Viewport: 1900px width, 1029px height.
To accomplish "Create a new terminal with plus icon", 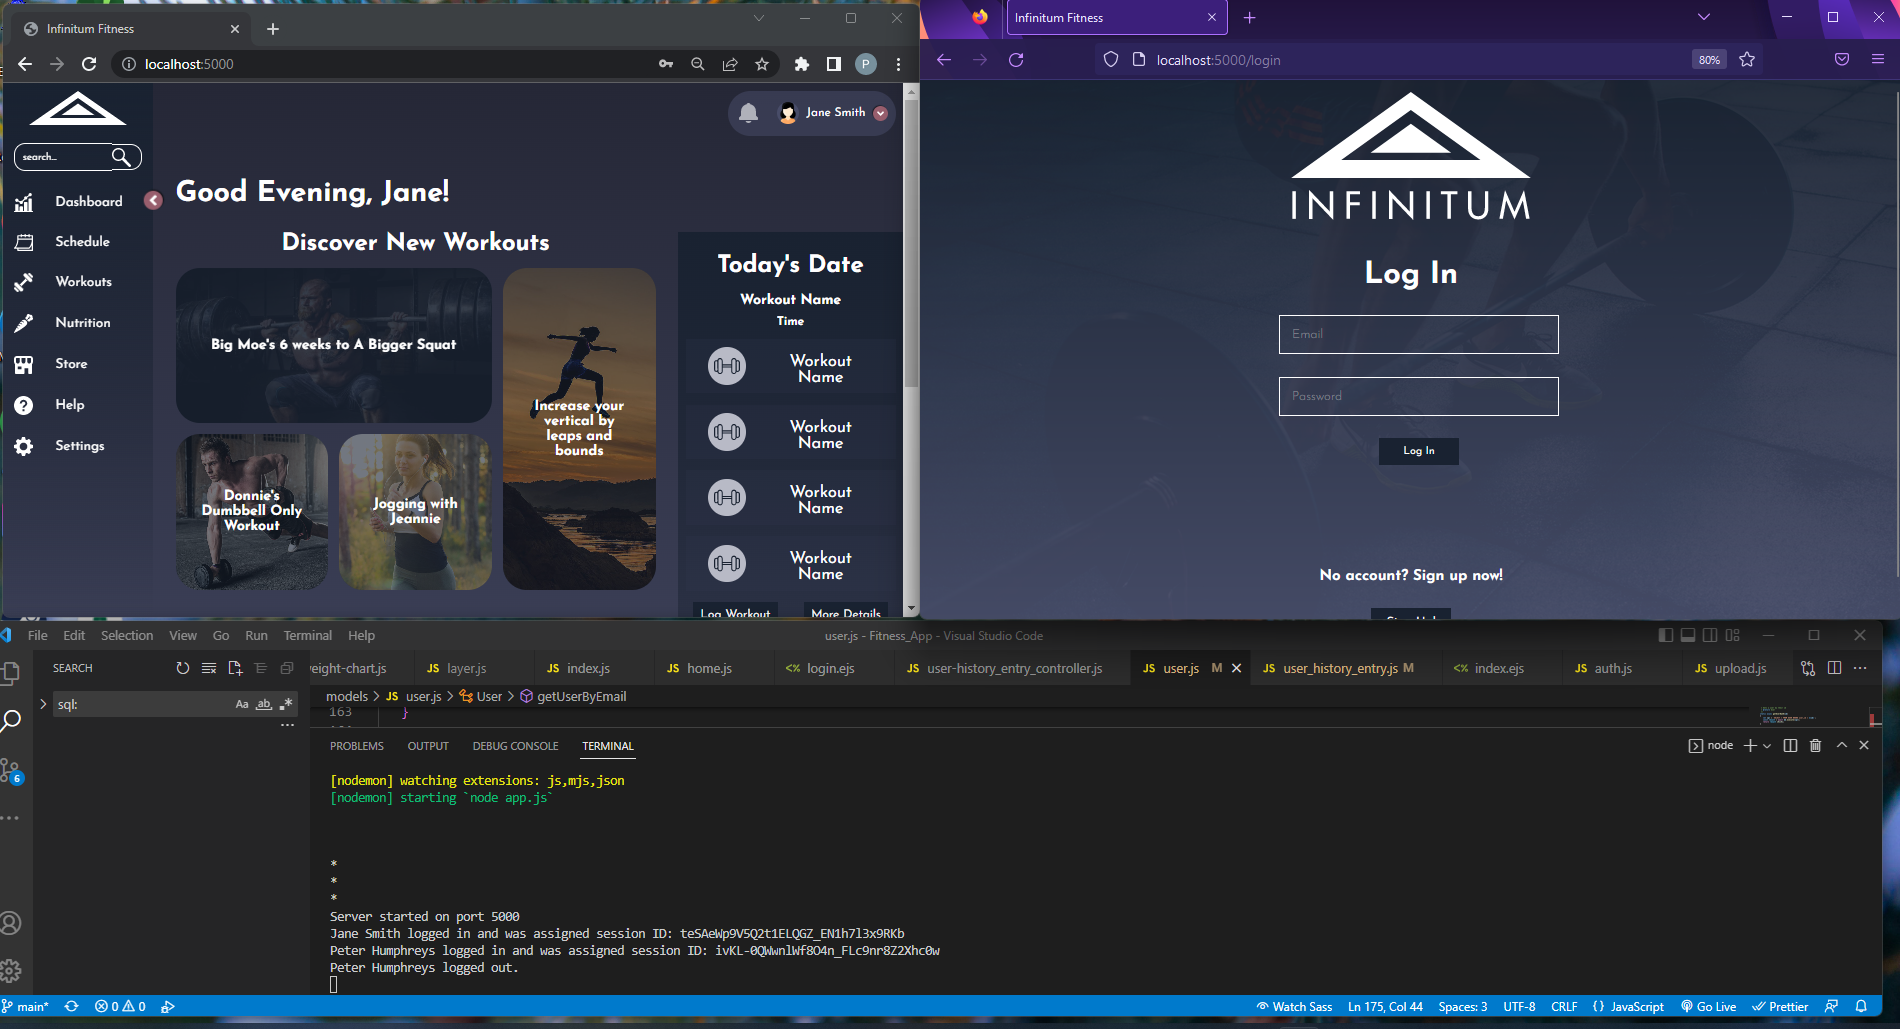I will tap(1750, 745).
